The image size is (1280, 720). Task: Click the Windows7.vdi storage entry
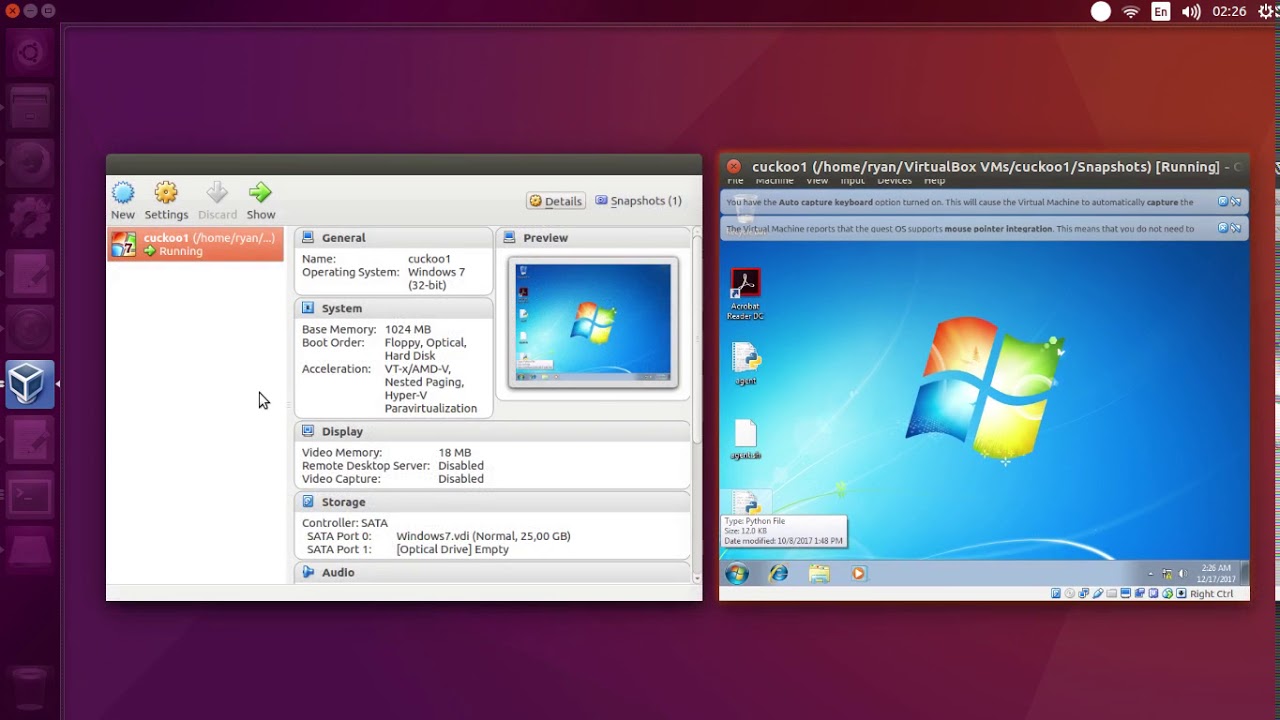[483, 536]
